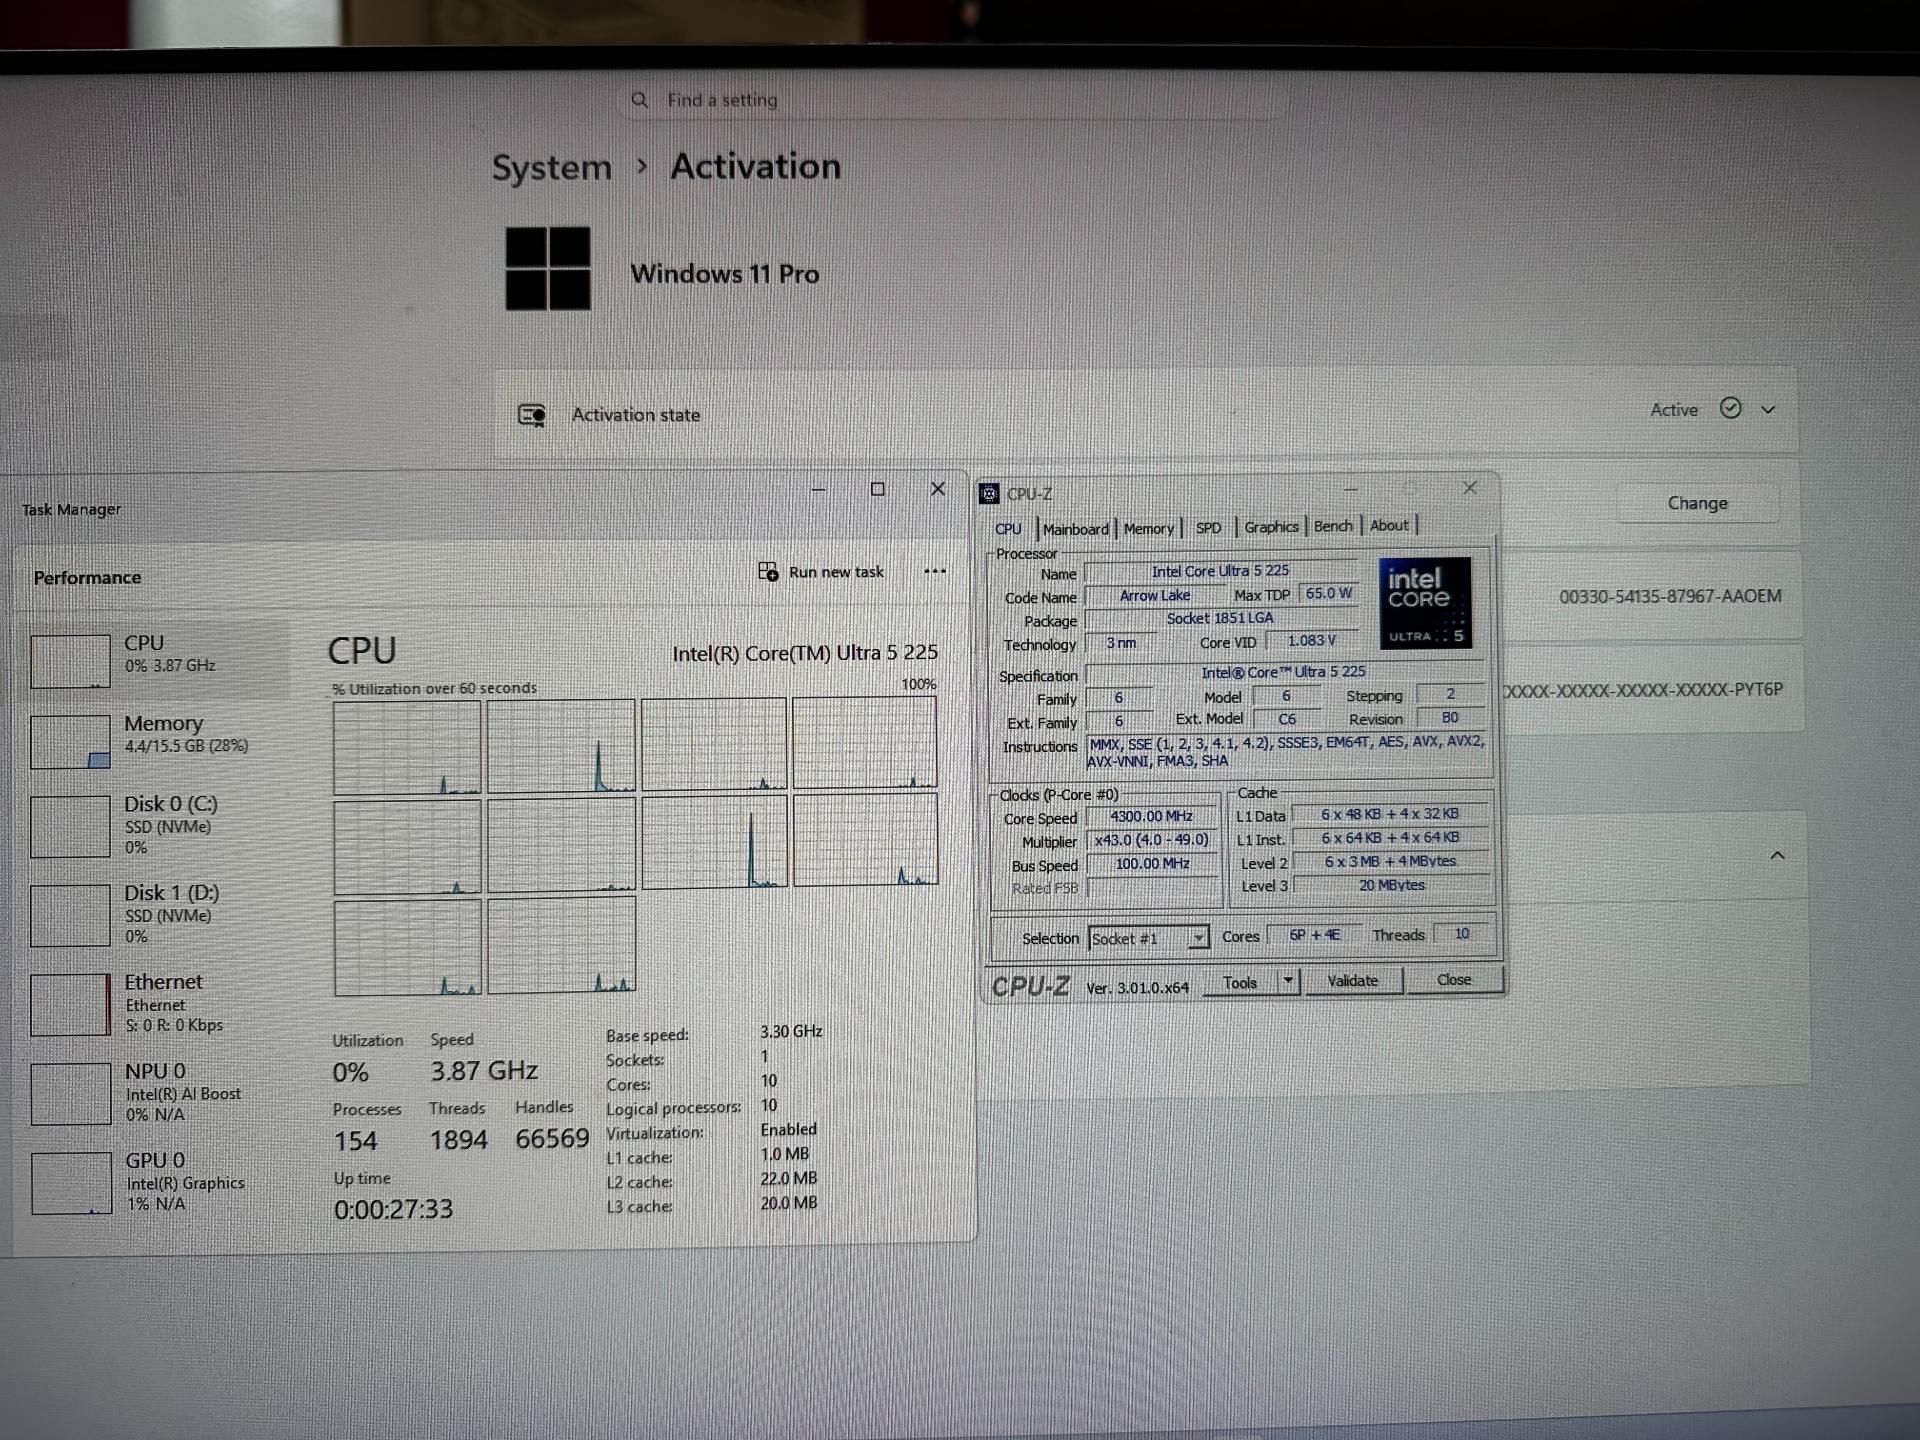
Task: Click the Level 3 cache 20 MBytes value
Action: tap(1392, 885)
